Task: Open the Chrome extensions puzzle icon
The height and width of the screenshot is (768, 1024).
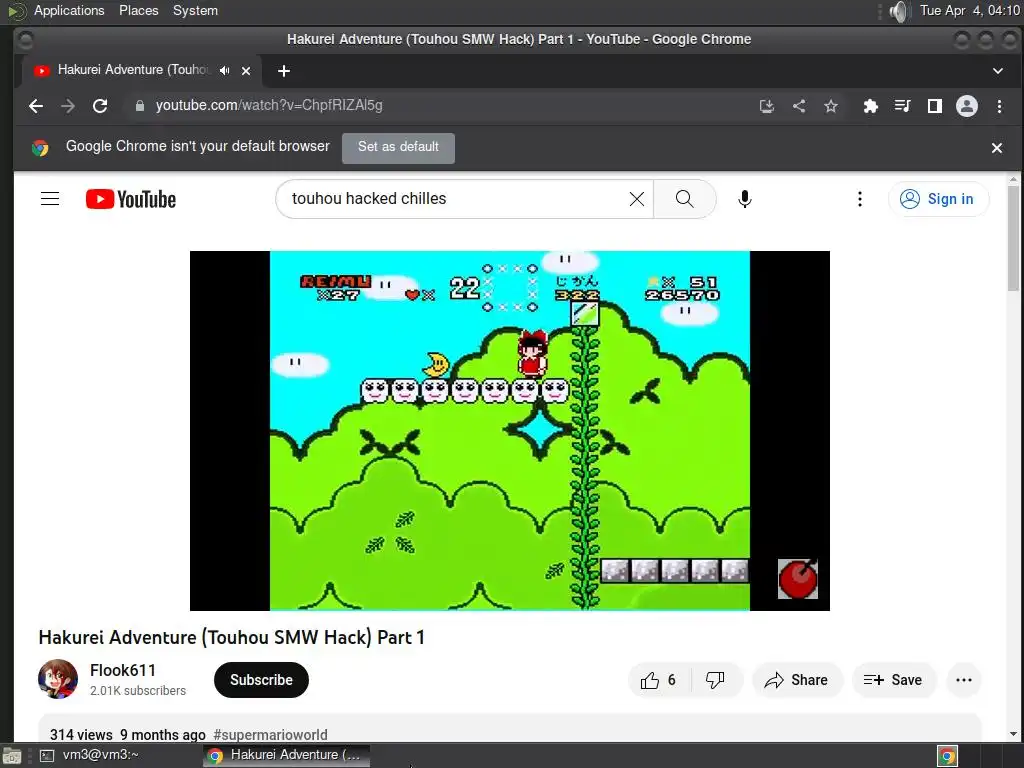Action: pyautogui.click(x=871, y=106)
